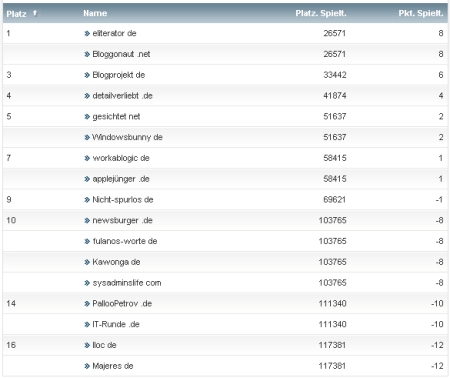Open the eliterator de link

pos(114,33)
